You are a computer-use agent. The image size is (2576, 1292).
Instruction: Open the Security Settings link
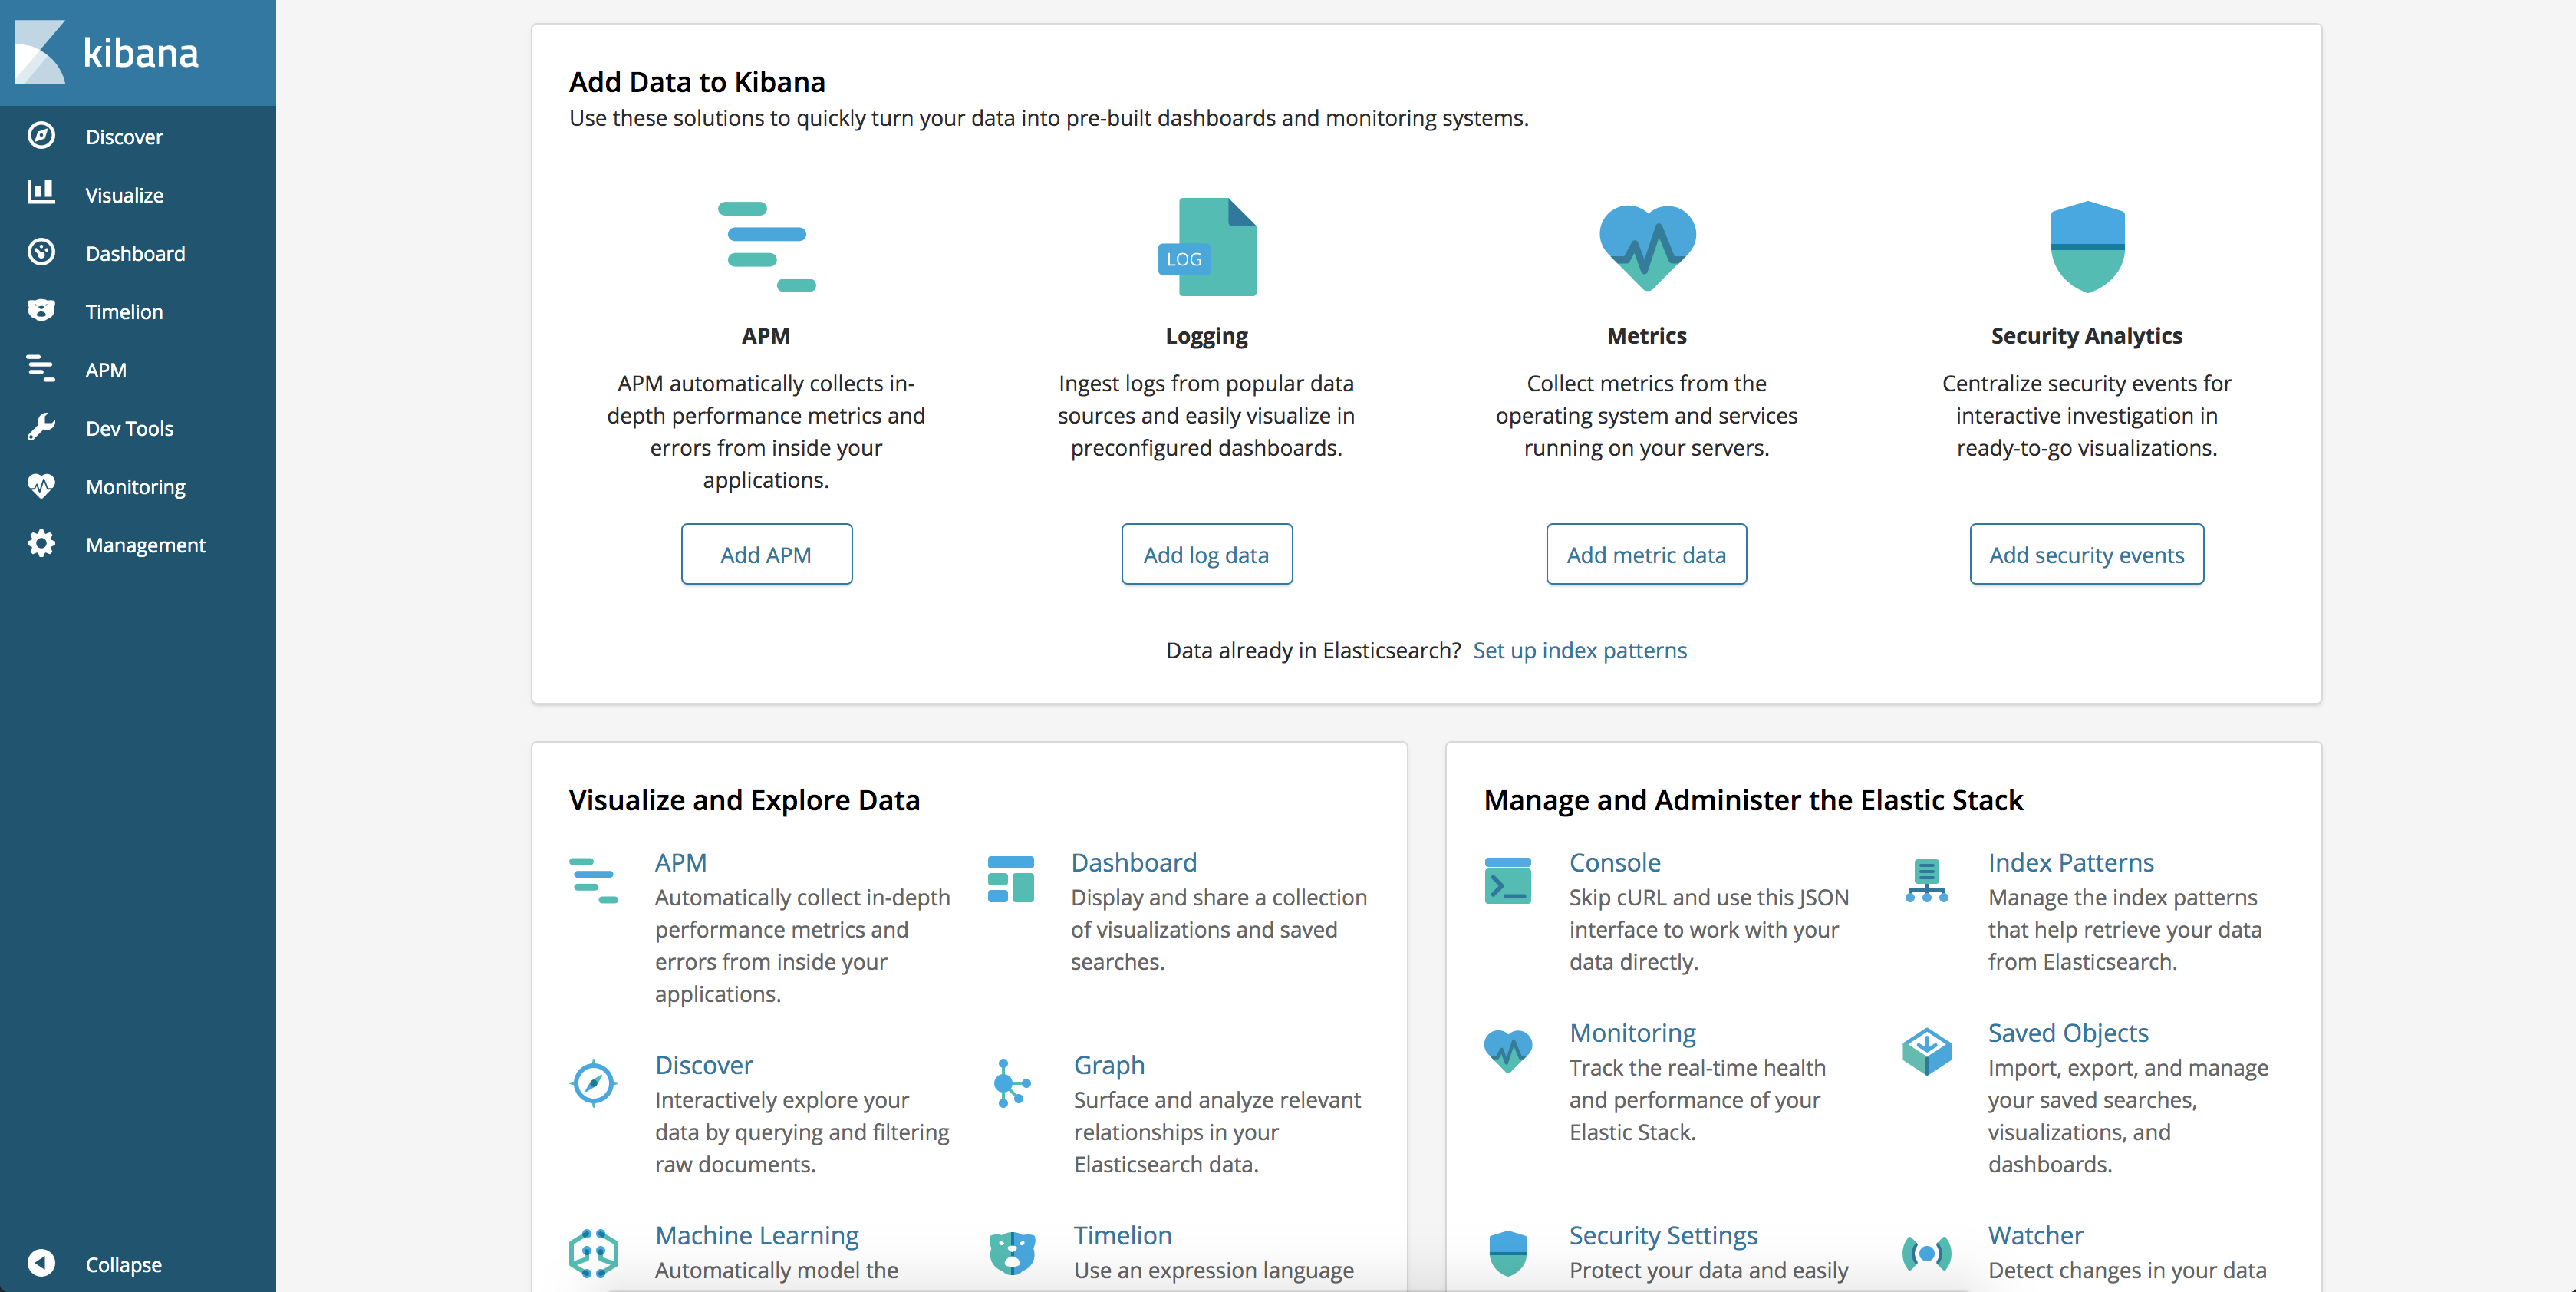point(1663,1235)
